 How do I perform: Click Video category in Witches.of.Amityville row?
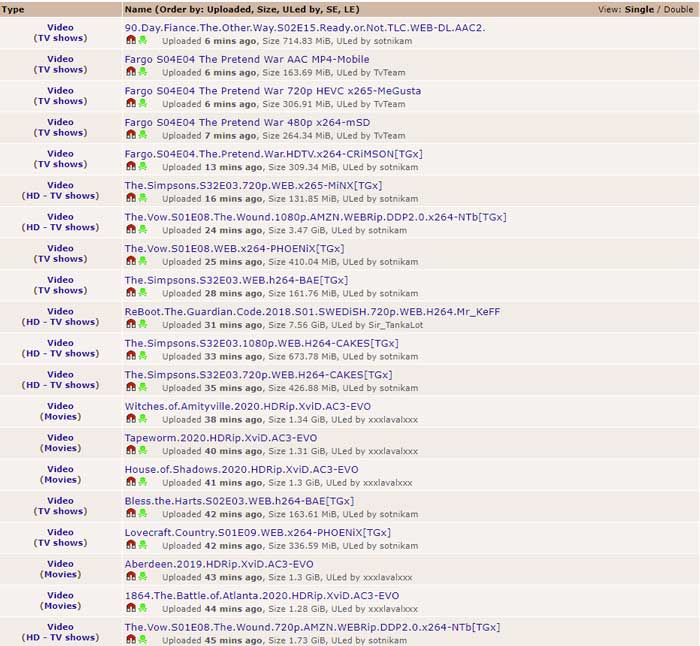[x=60, y=406]
